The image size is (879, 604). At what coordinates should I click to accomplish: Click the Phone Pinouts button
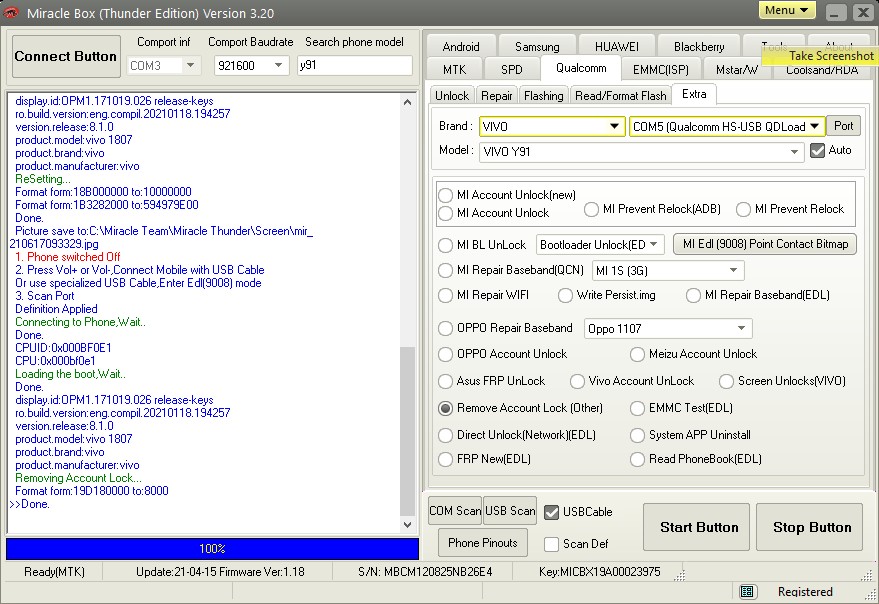[483, 543]
